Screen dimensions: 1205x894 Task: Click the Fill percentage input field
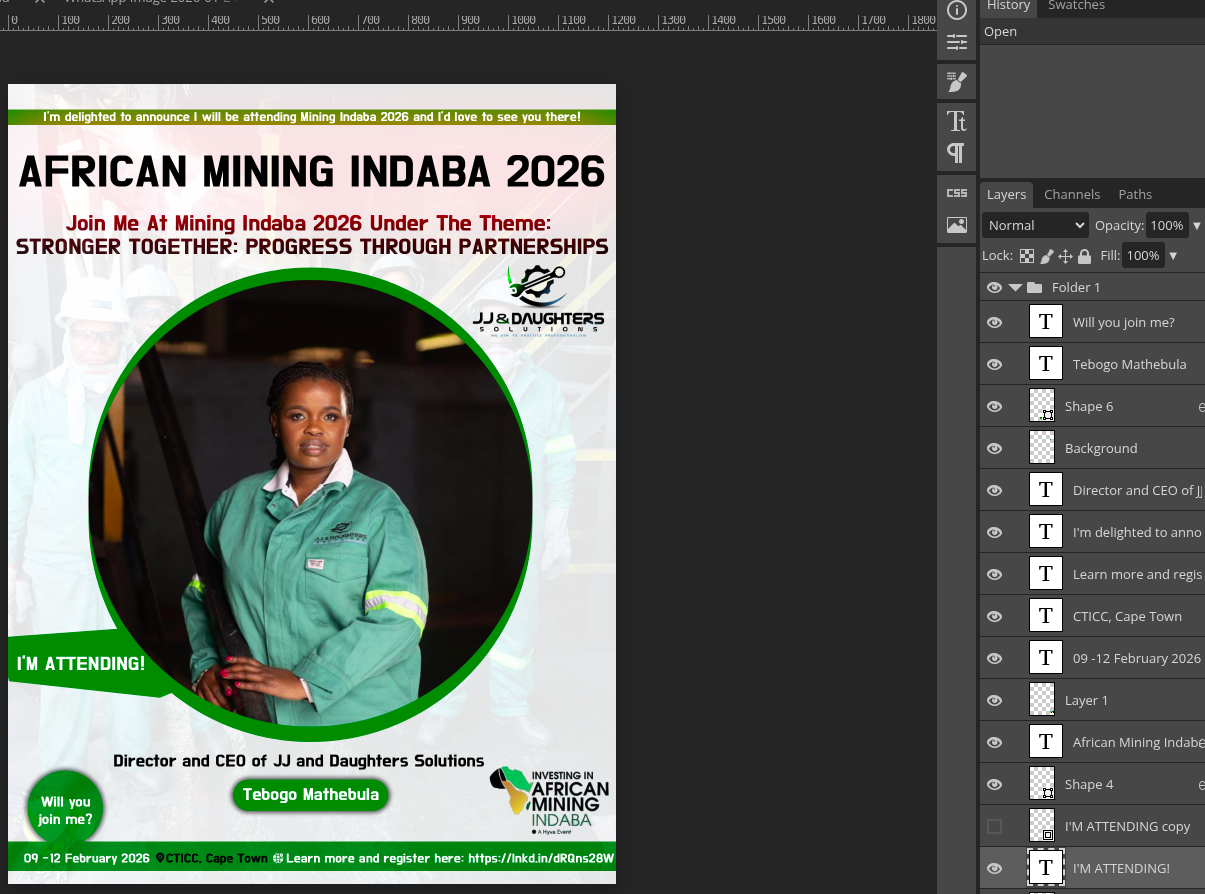1142,256
